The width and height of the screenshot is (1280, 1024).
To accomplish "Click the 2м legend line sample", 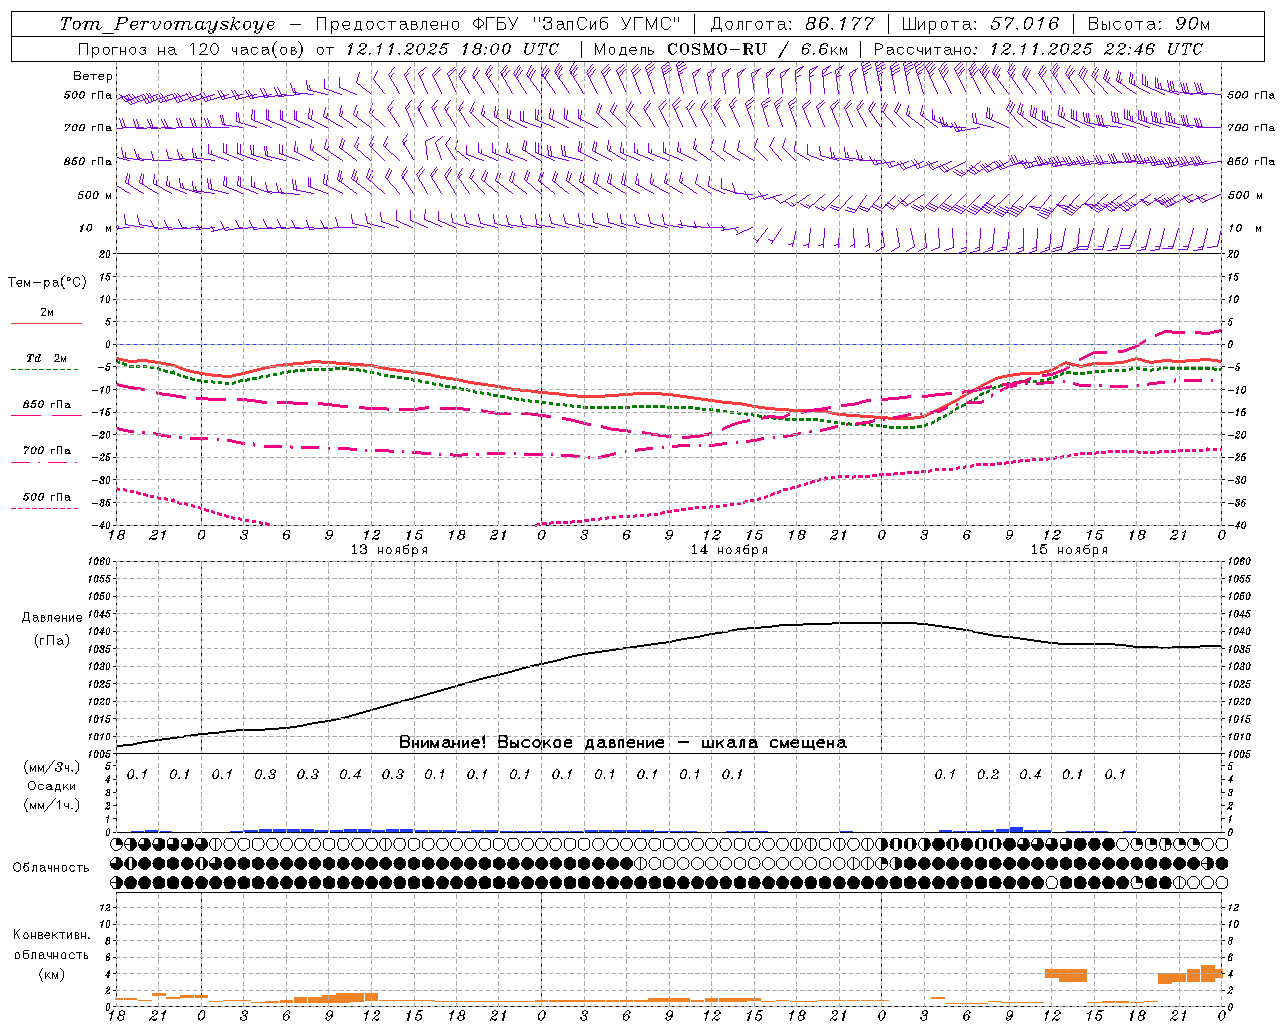I will [46, 323].
